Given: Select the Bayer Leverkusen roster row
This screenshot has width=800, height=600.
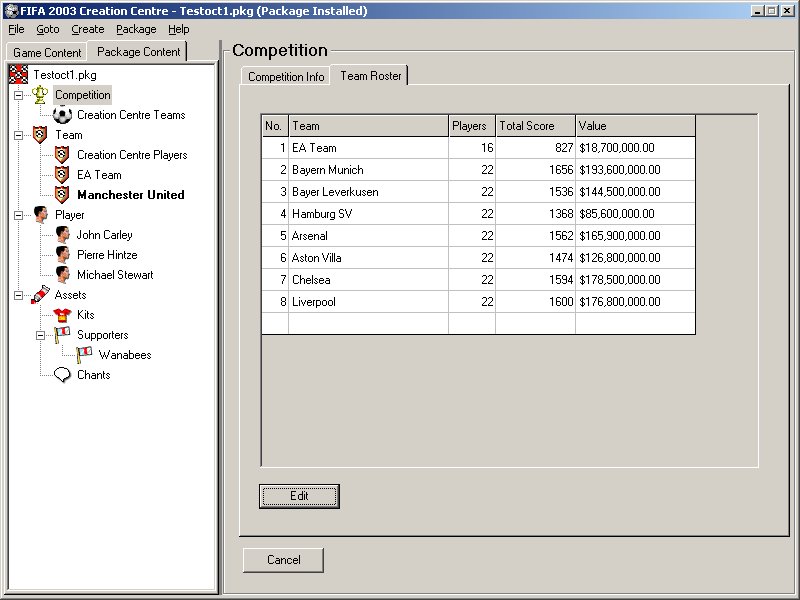Looking at the screenshot, I should click(x=479, y=192).
